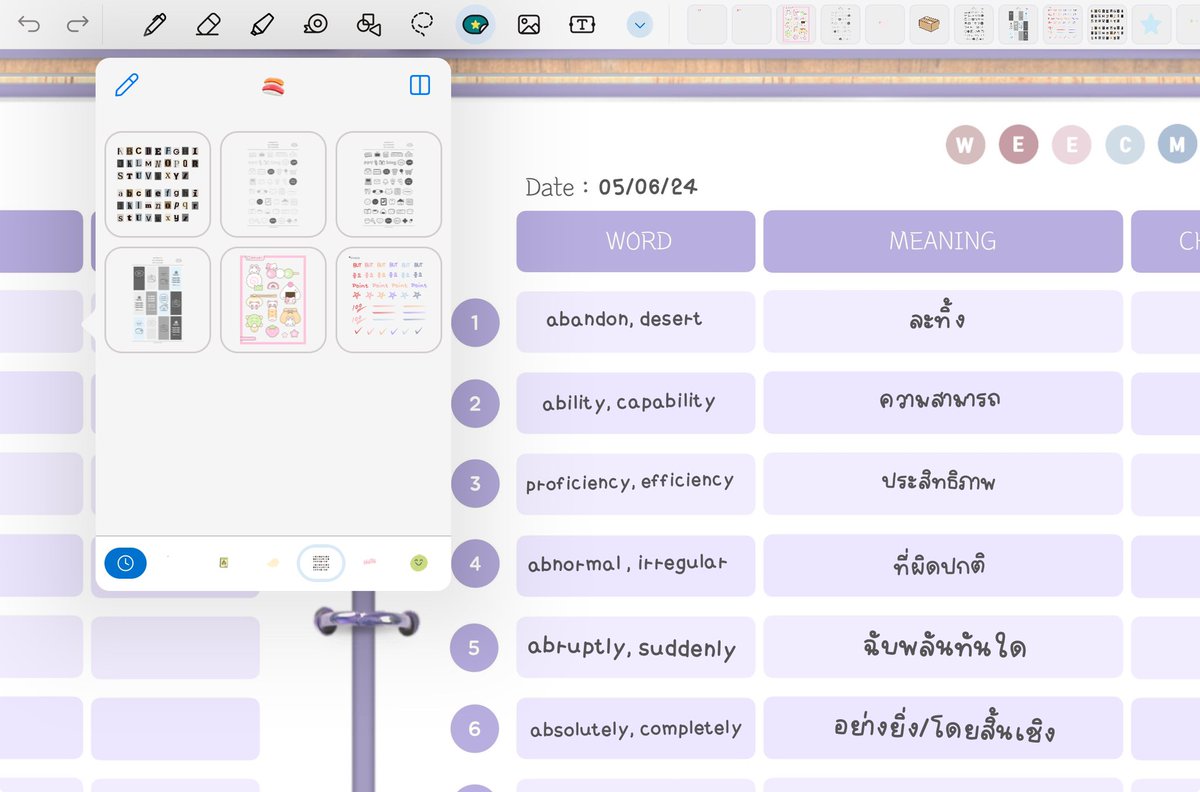Viewport: 1200px width, 792px height.
Task: Click the word cell 'proficiency, efficiency'
Action: click(636, 484)
